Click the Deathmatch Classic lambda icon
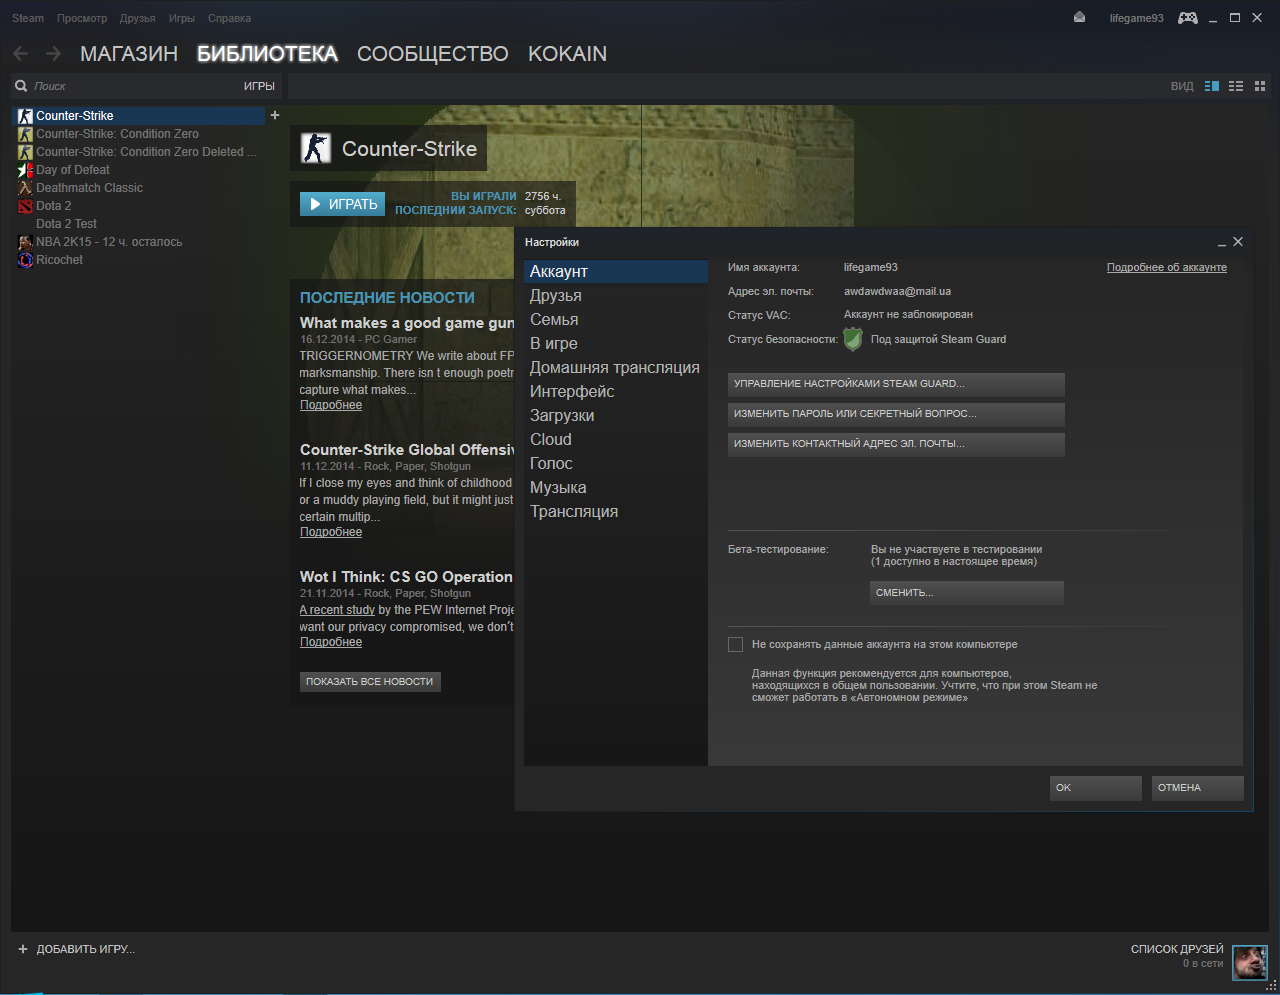The height and width of the screenshot is (995, 1280). 25,188
